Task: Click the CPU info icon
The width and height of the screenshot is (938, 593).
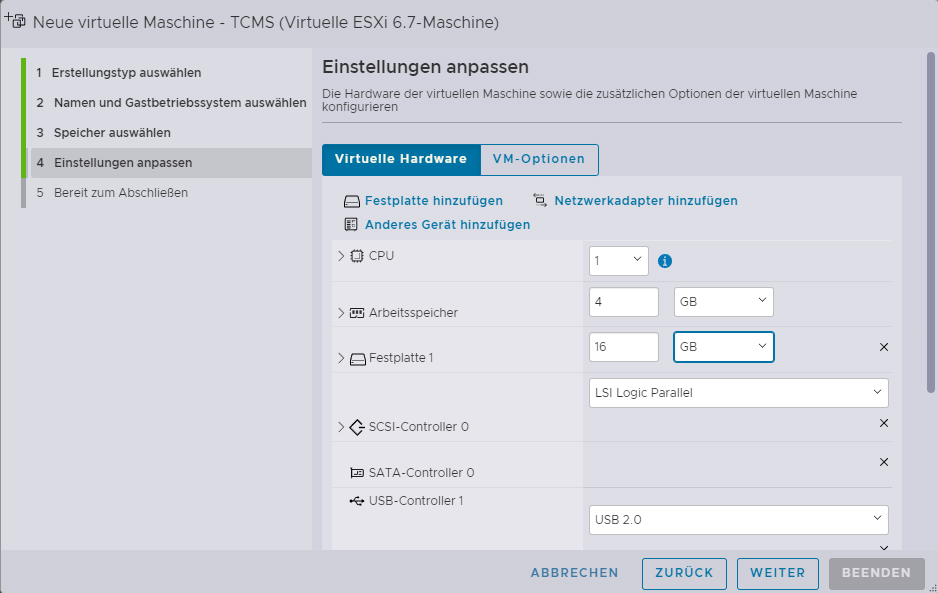Action: pos(665,261)
